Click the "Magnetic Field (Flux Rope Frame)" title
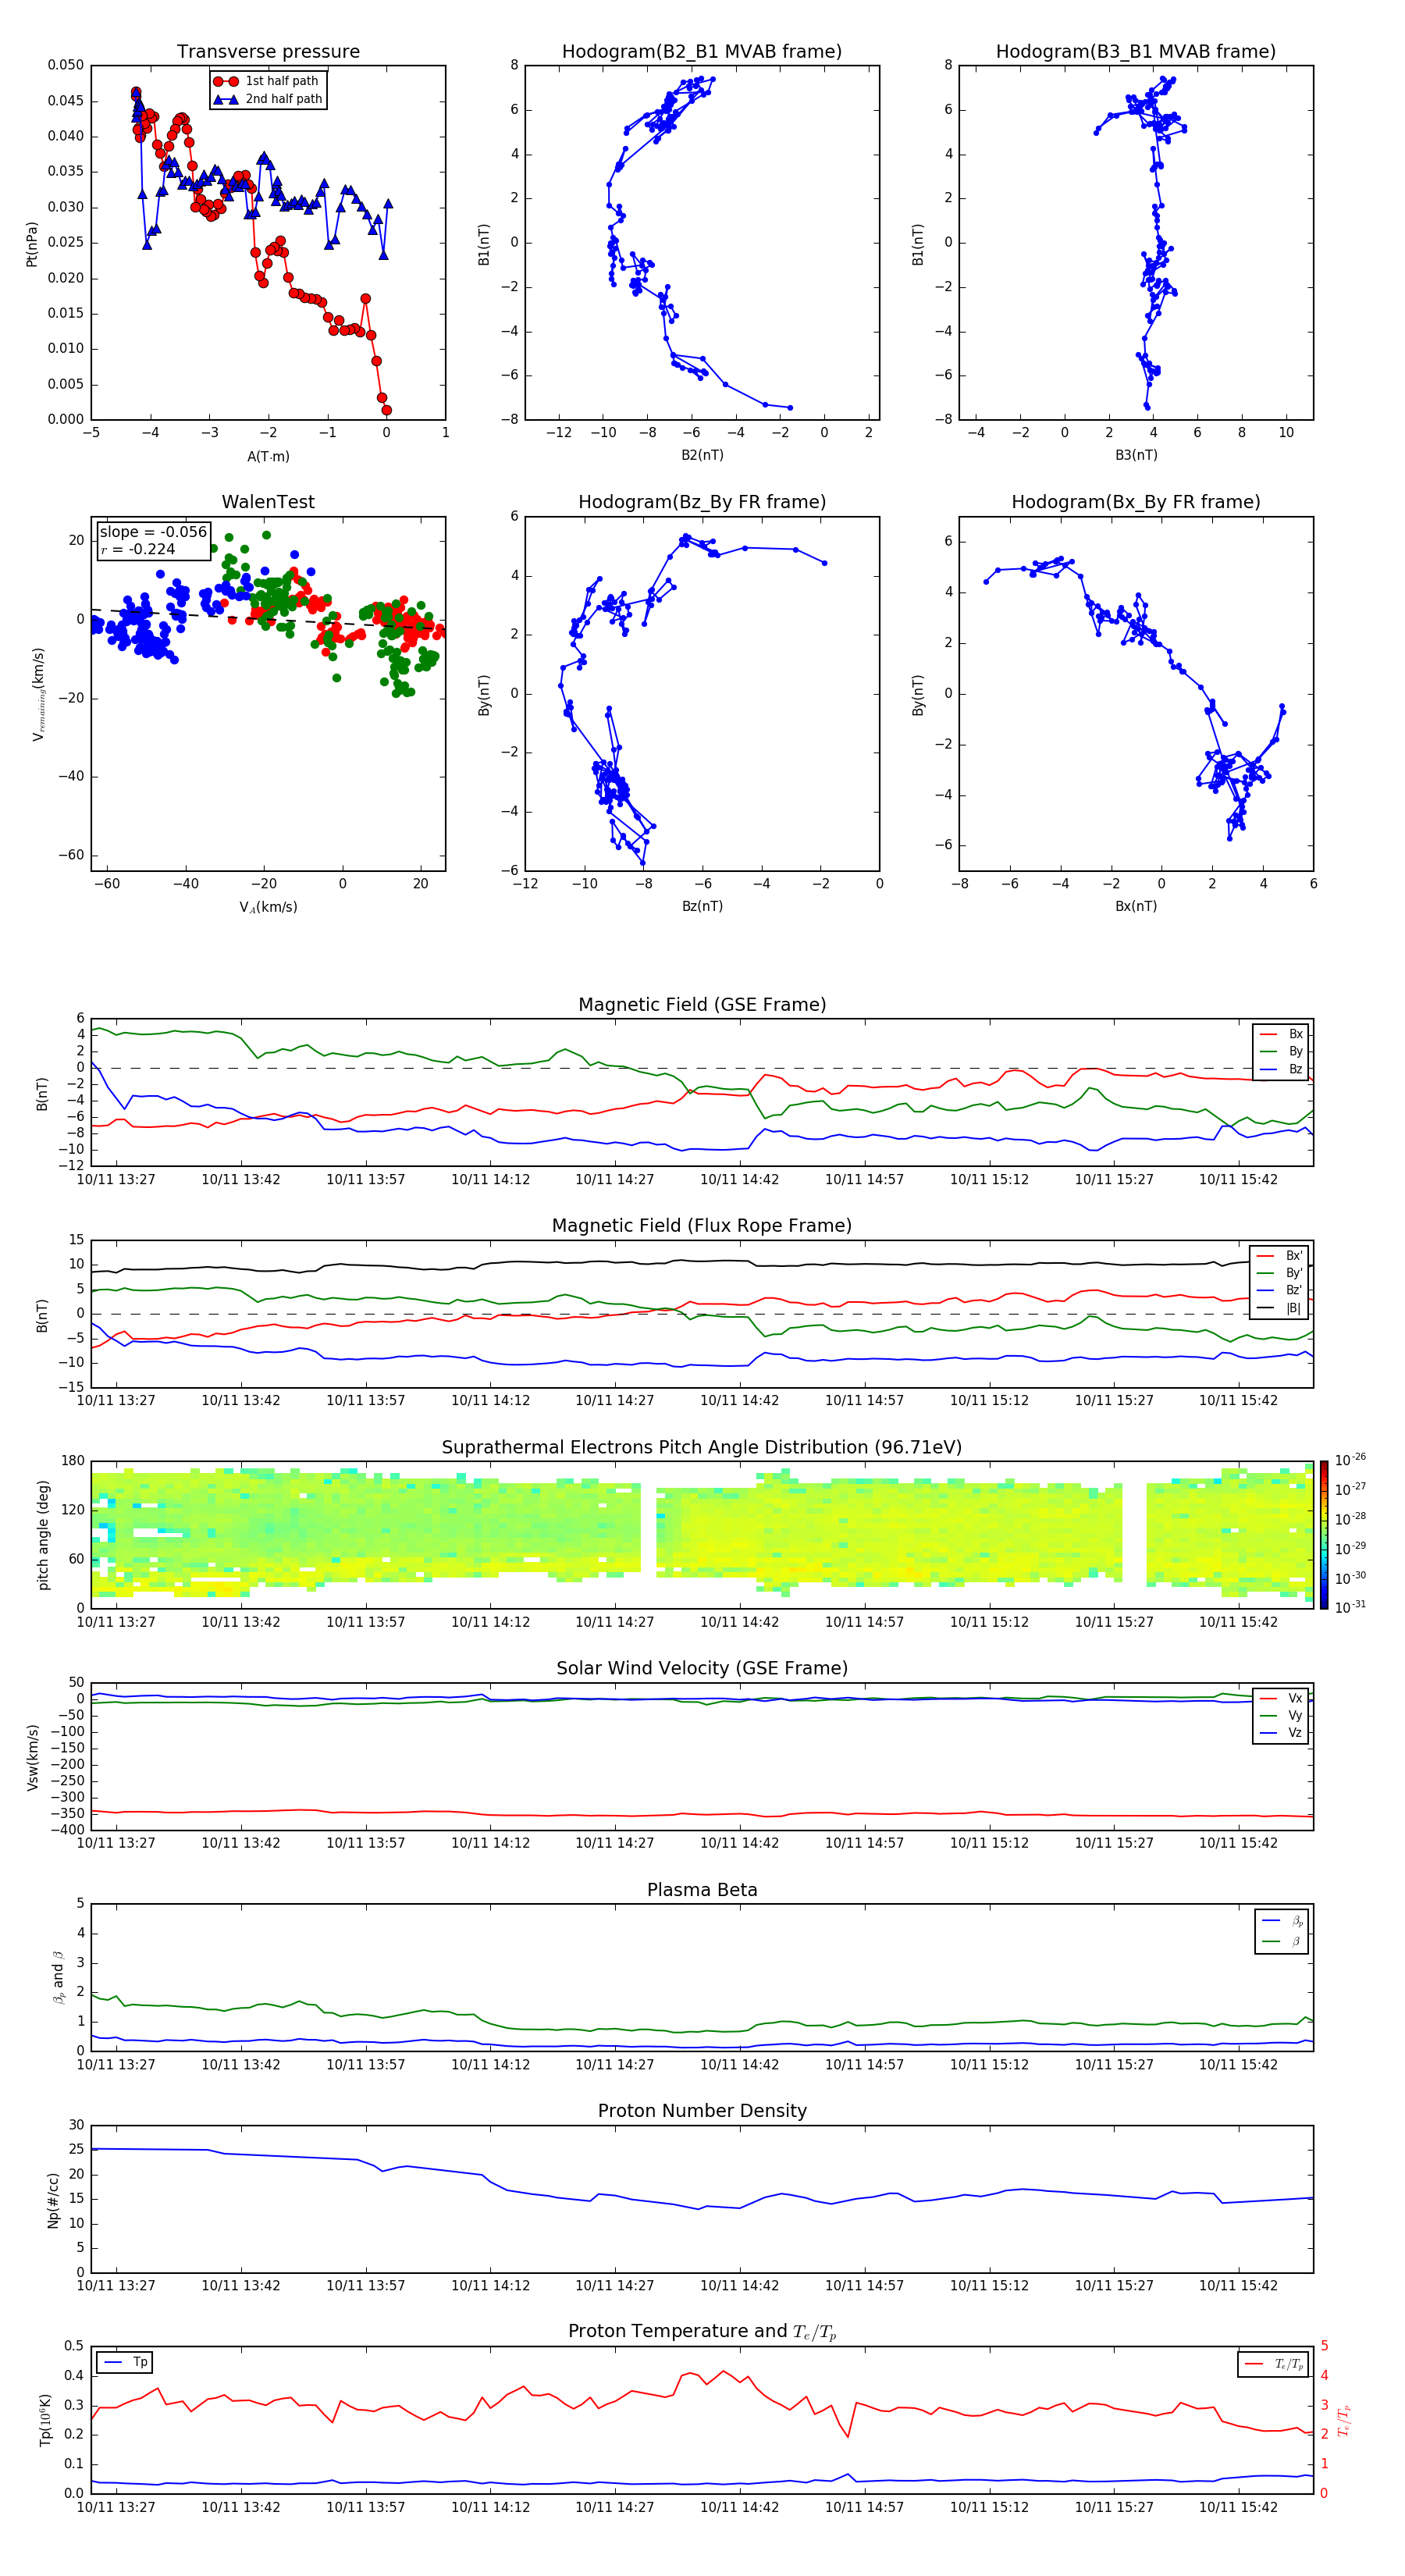The image size is (1405, 2576). 702,1226
